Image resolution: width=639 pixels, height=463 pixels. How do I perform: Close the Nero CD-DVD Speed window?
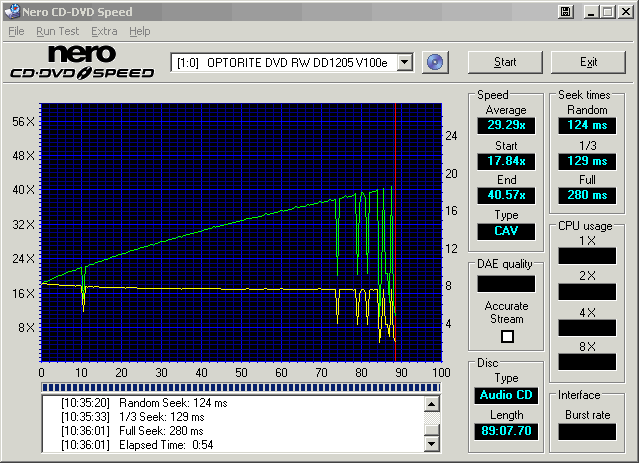tap(625, 12)
